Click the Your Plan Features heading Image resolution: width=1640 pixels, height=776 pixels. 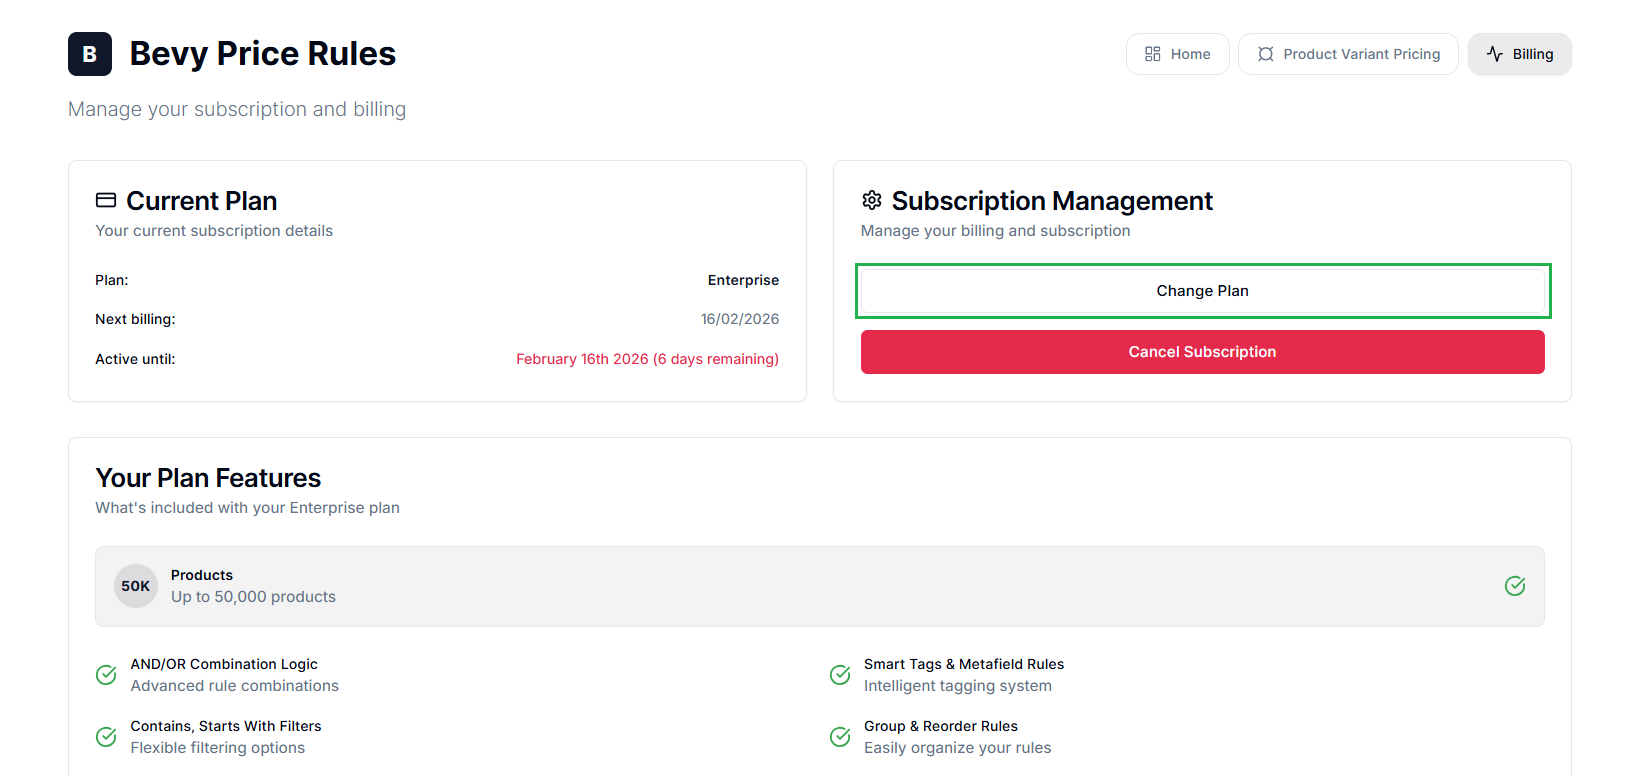pyautogui.click(x=208, y=478)
